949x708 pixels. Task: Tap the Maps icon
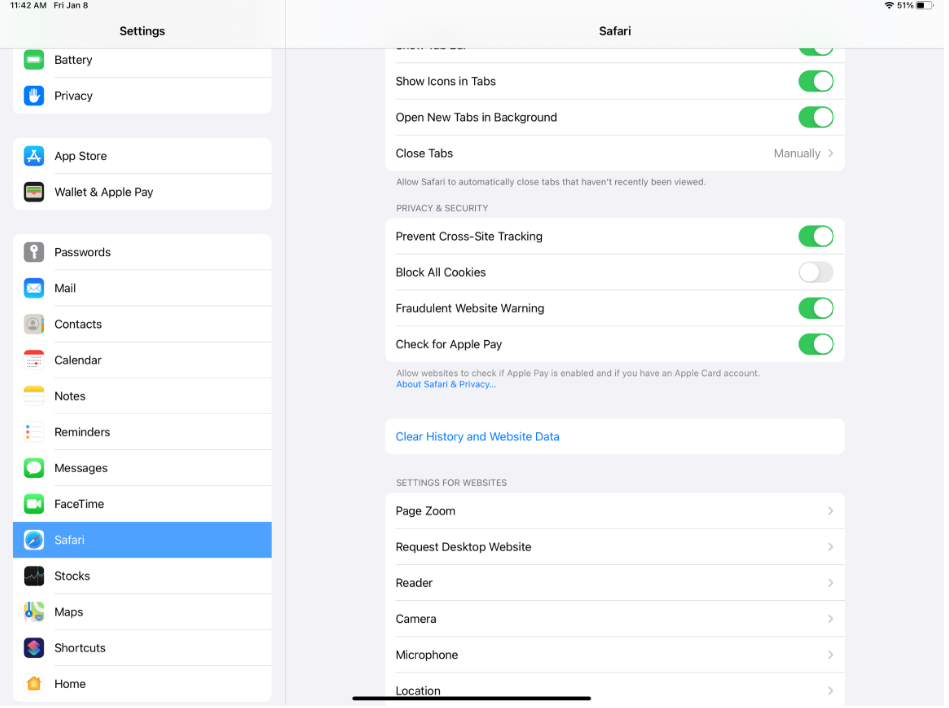coord(34,612)
